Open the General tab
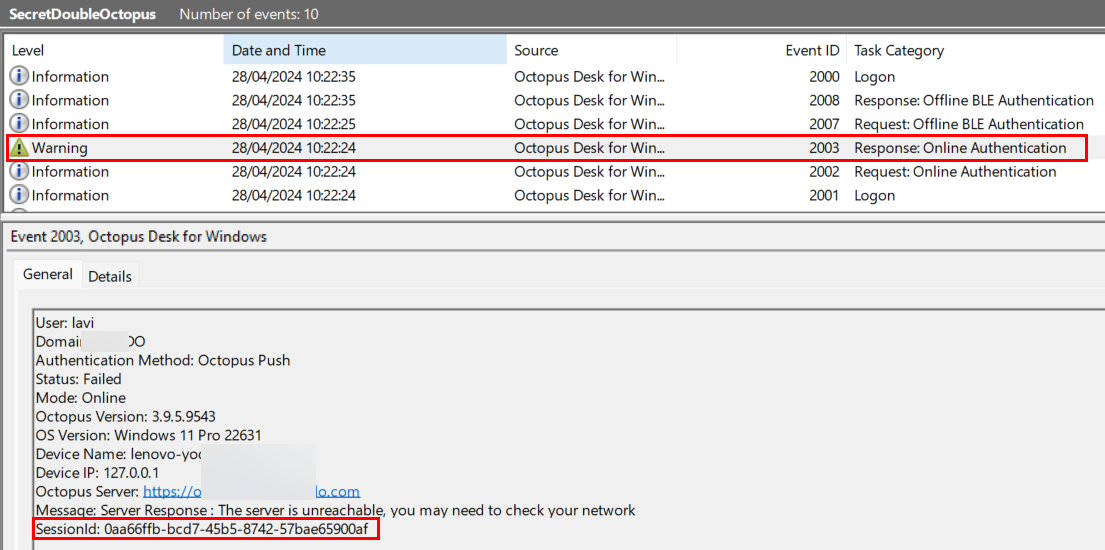The height and width of the screenshot is (550, 1105). pos(48,274)
